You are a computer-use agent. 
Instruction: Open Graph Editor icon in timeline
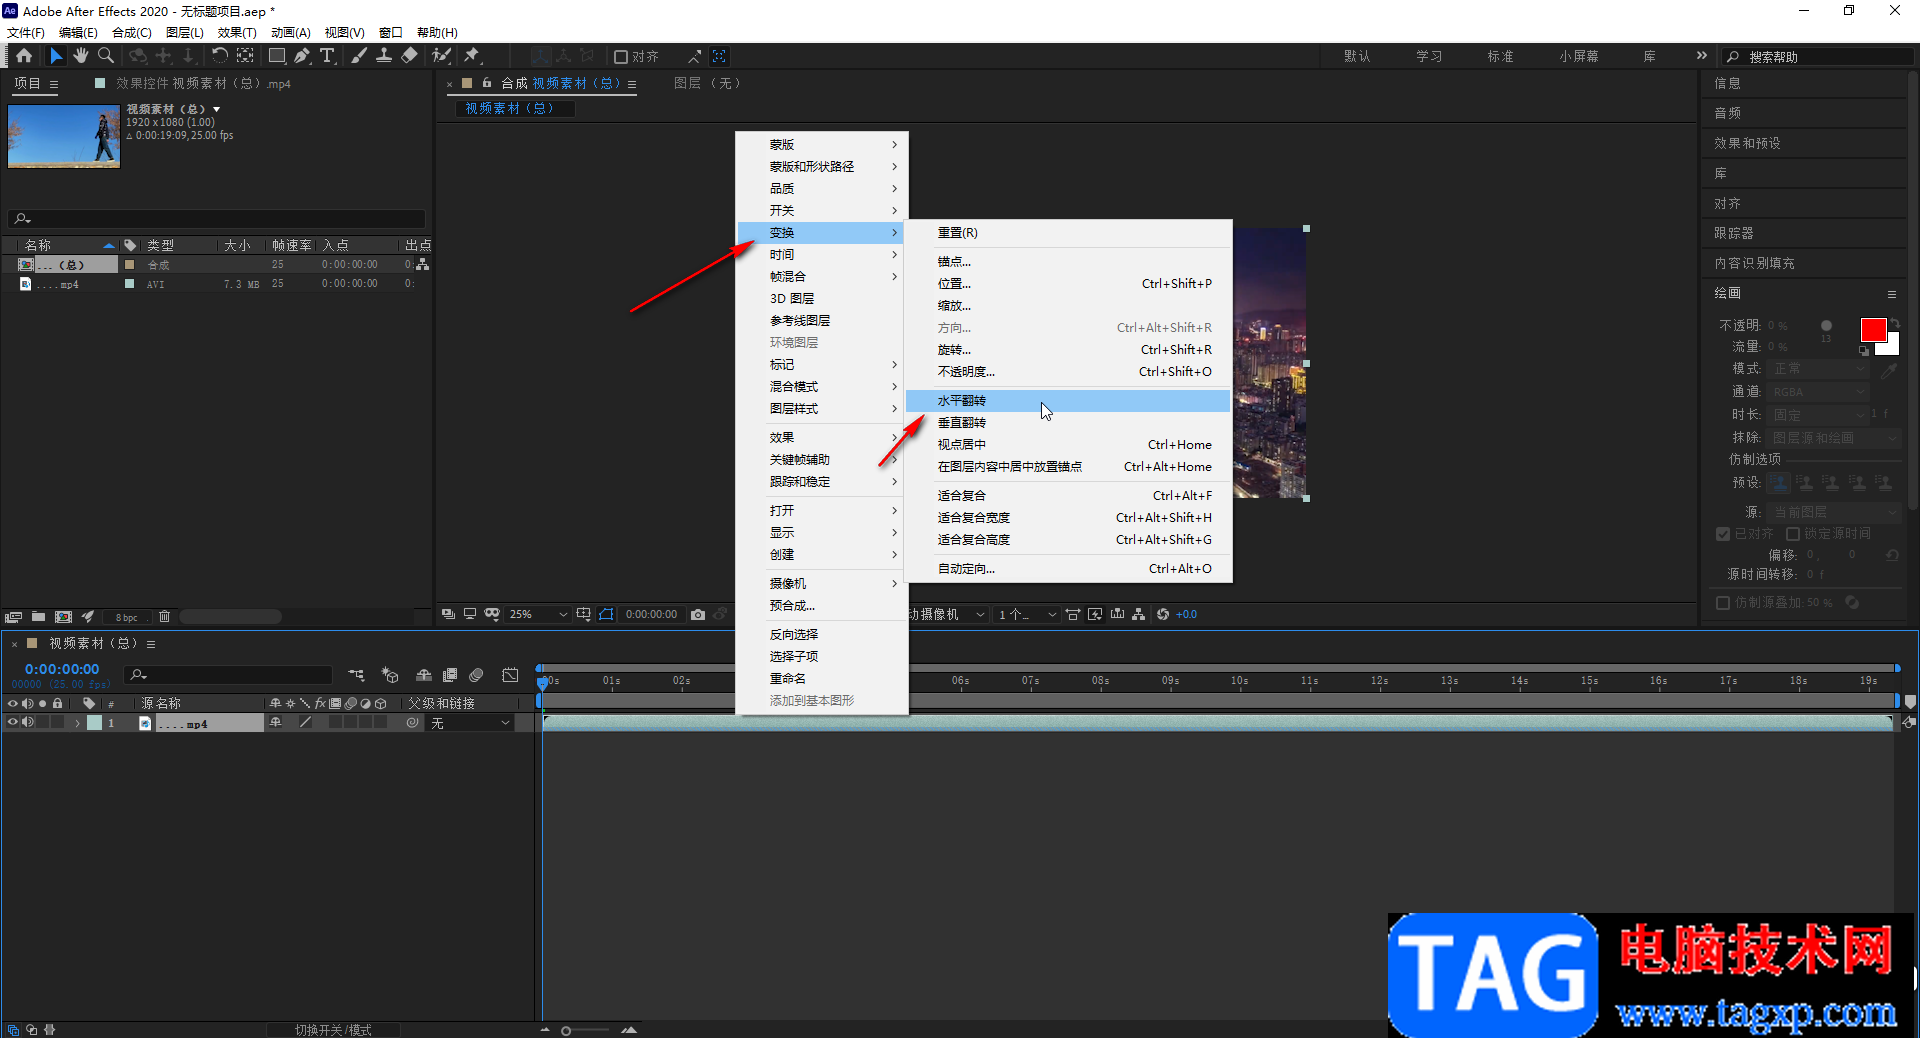pyautogui.click(x=510, y=675)
